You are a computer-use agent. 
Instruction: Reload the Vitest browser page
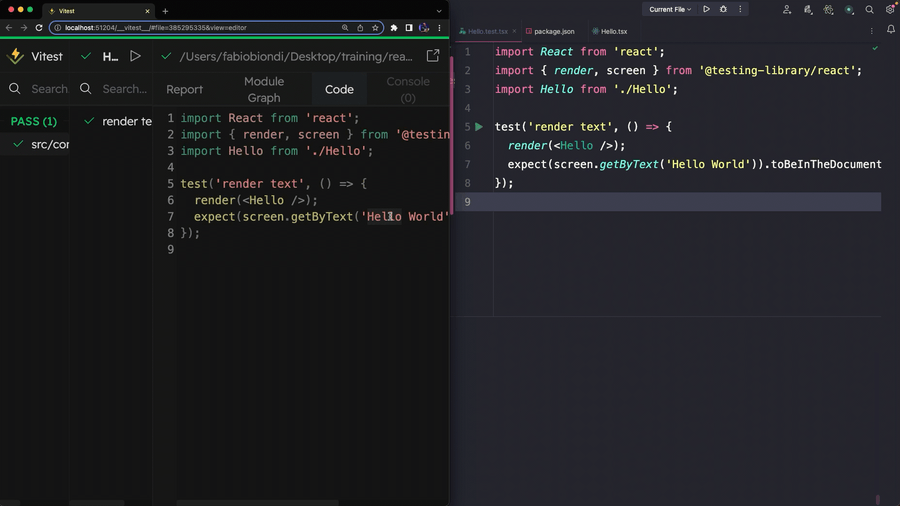click(x=38, y=28)
